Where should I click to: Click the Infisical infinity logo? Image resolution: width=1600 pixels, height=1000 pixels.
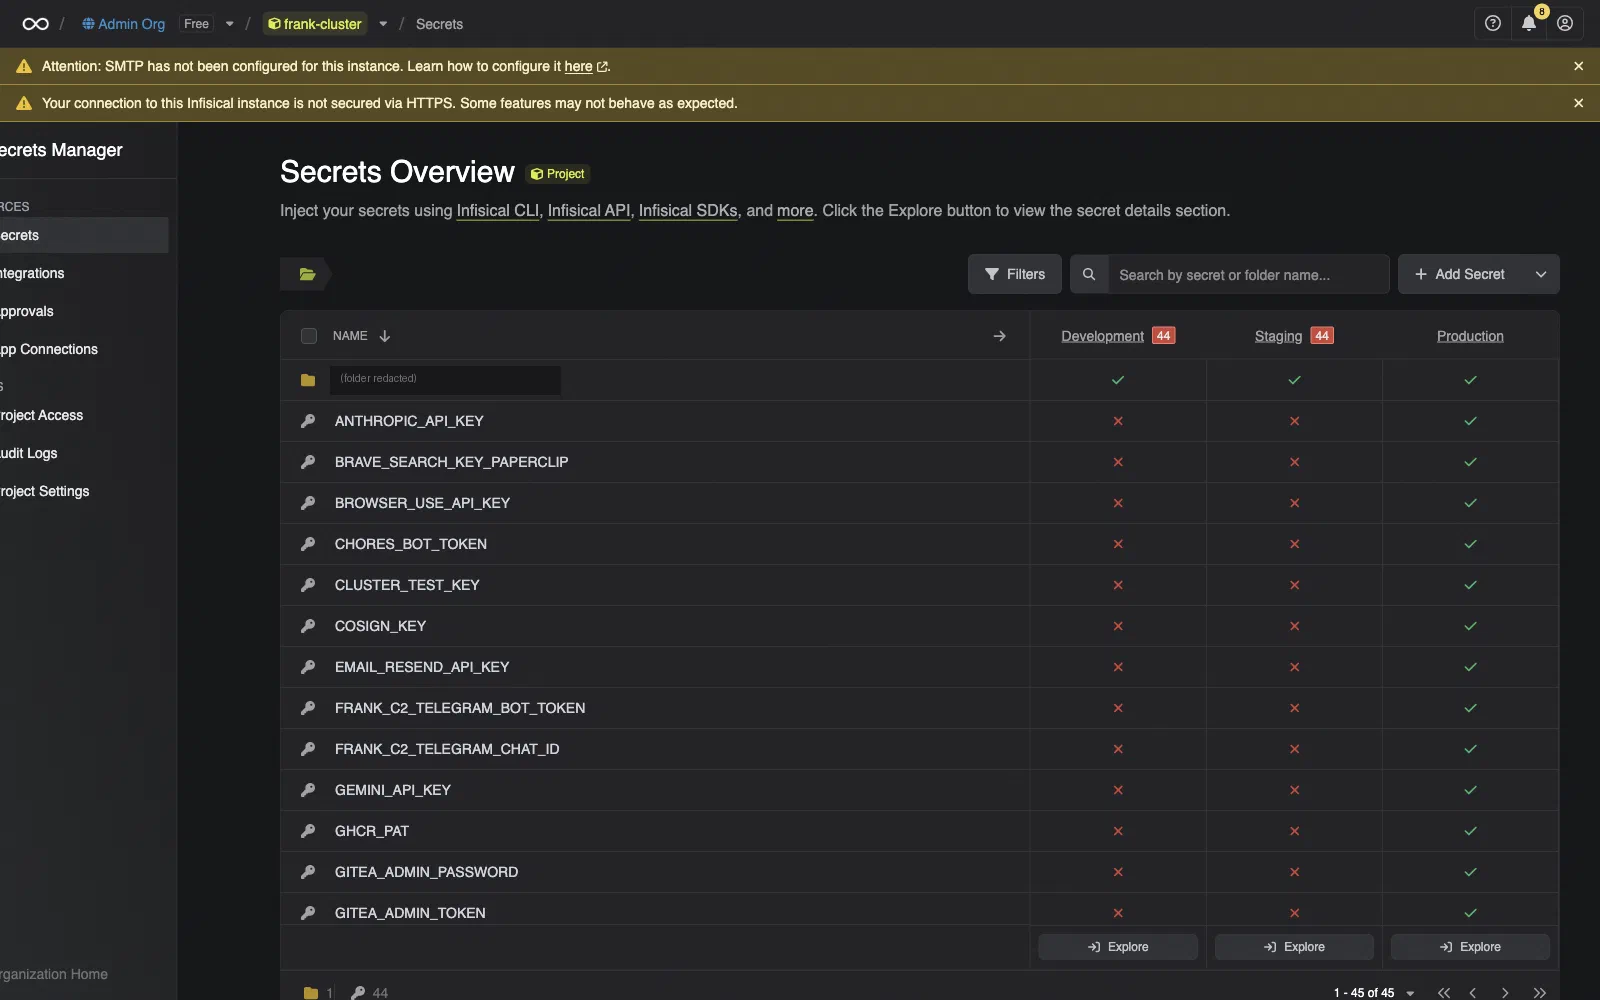pyautogui.click(x=35, y=24)
